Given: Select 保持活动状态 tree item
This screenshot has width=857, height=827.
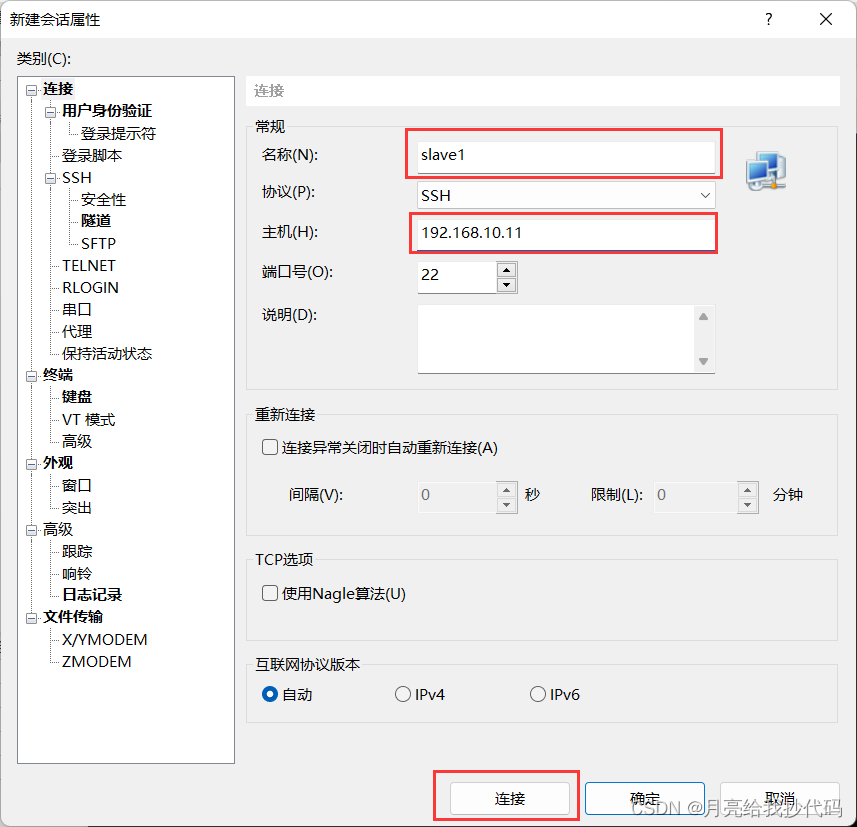Looking at the screenshot, I should click(x=107, y=354).
